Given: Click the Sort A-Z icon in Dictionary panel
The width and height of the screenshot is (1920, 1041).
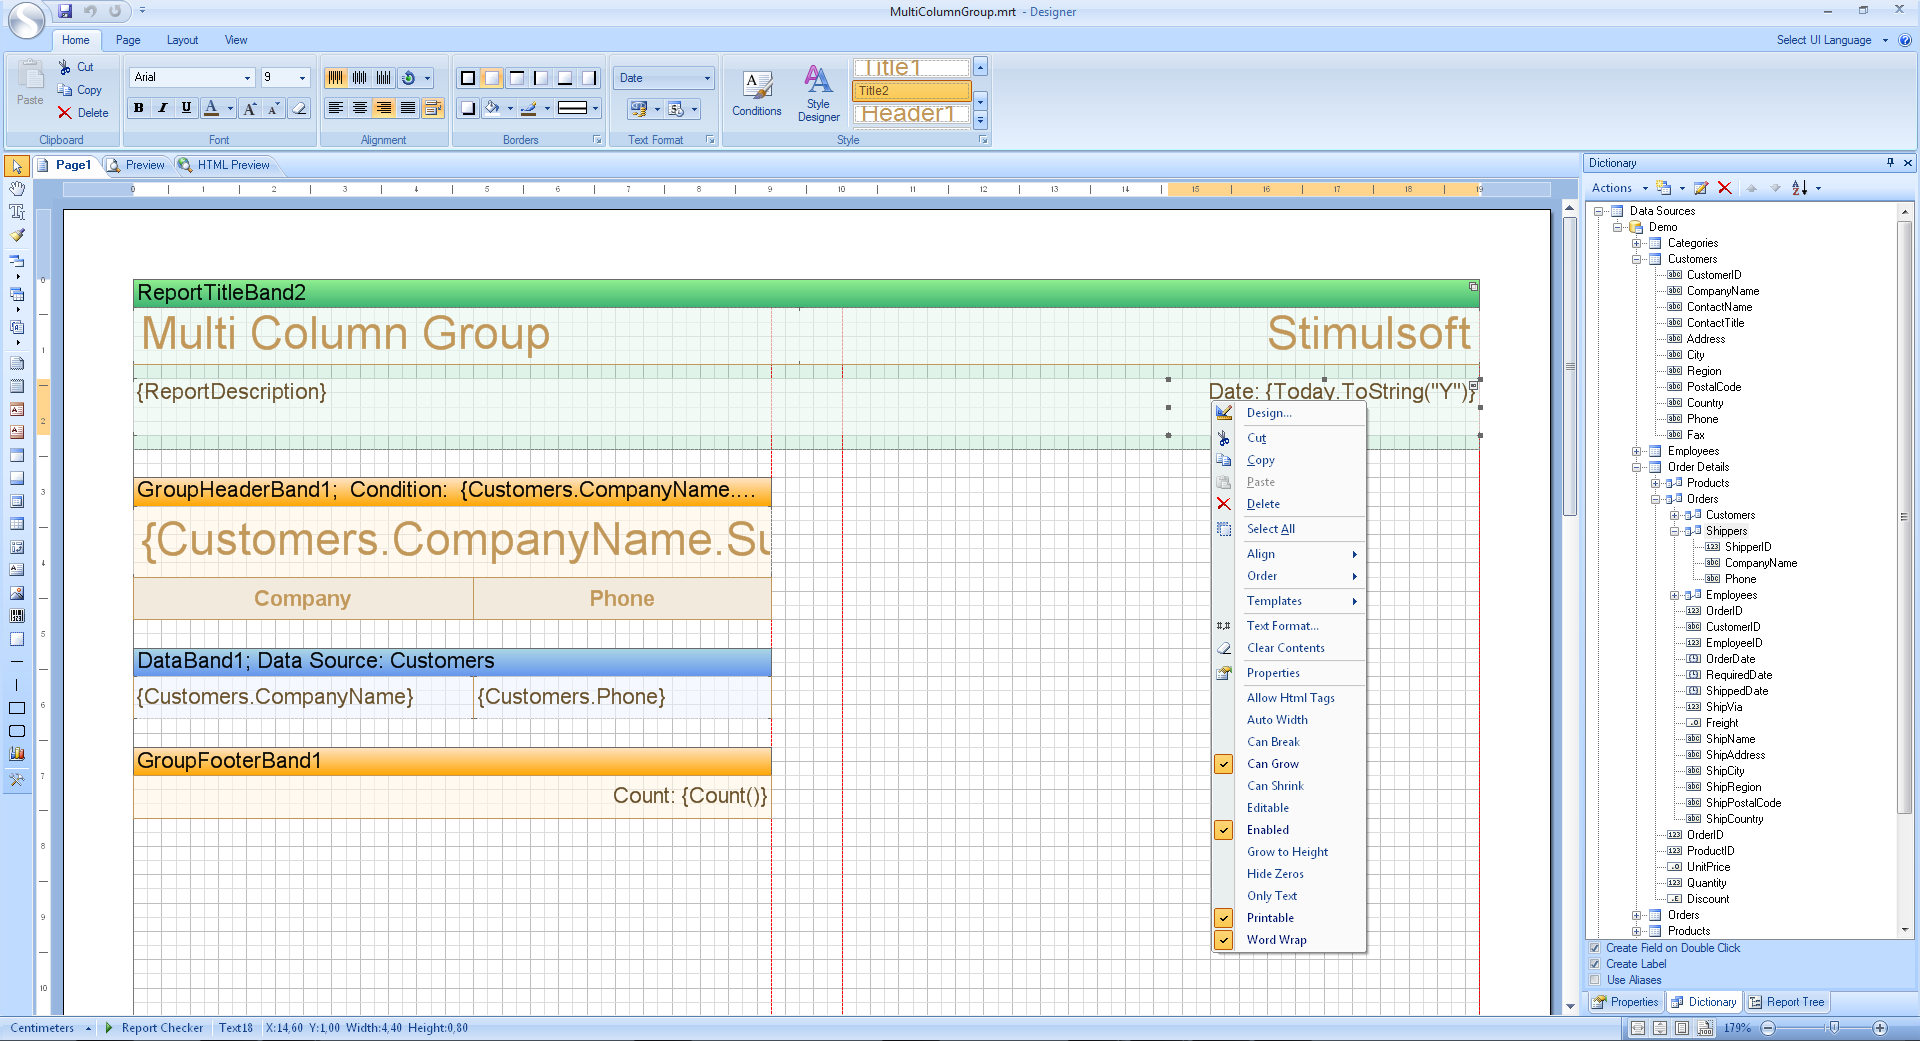Looking at the screenshot, I should [x=1799, y=188].
